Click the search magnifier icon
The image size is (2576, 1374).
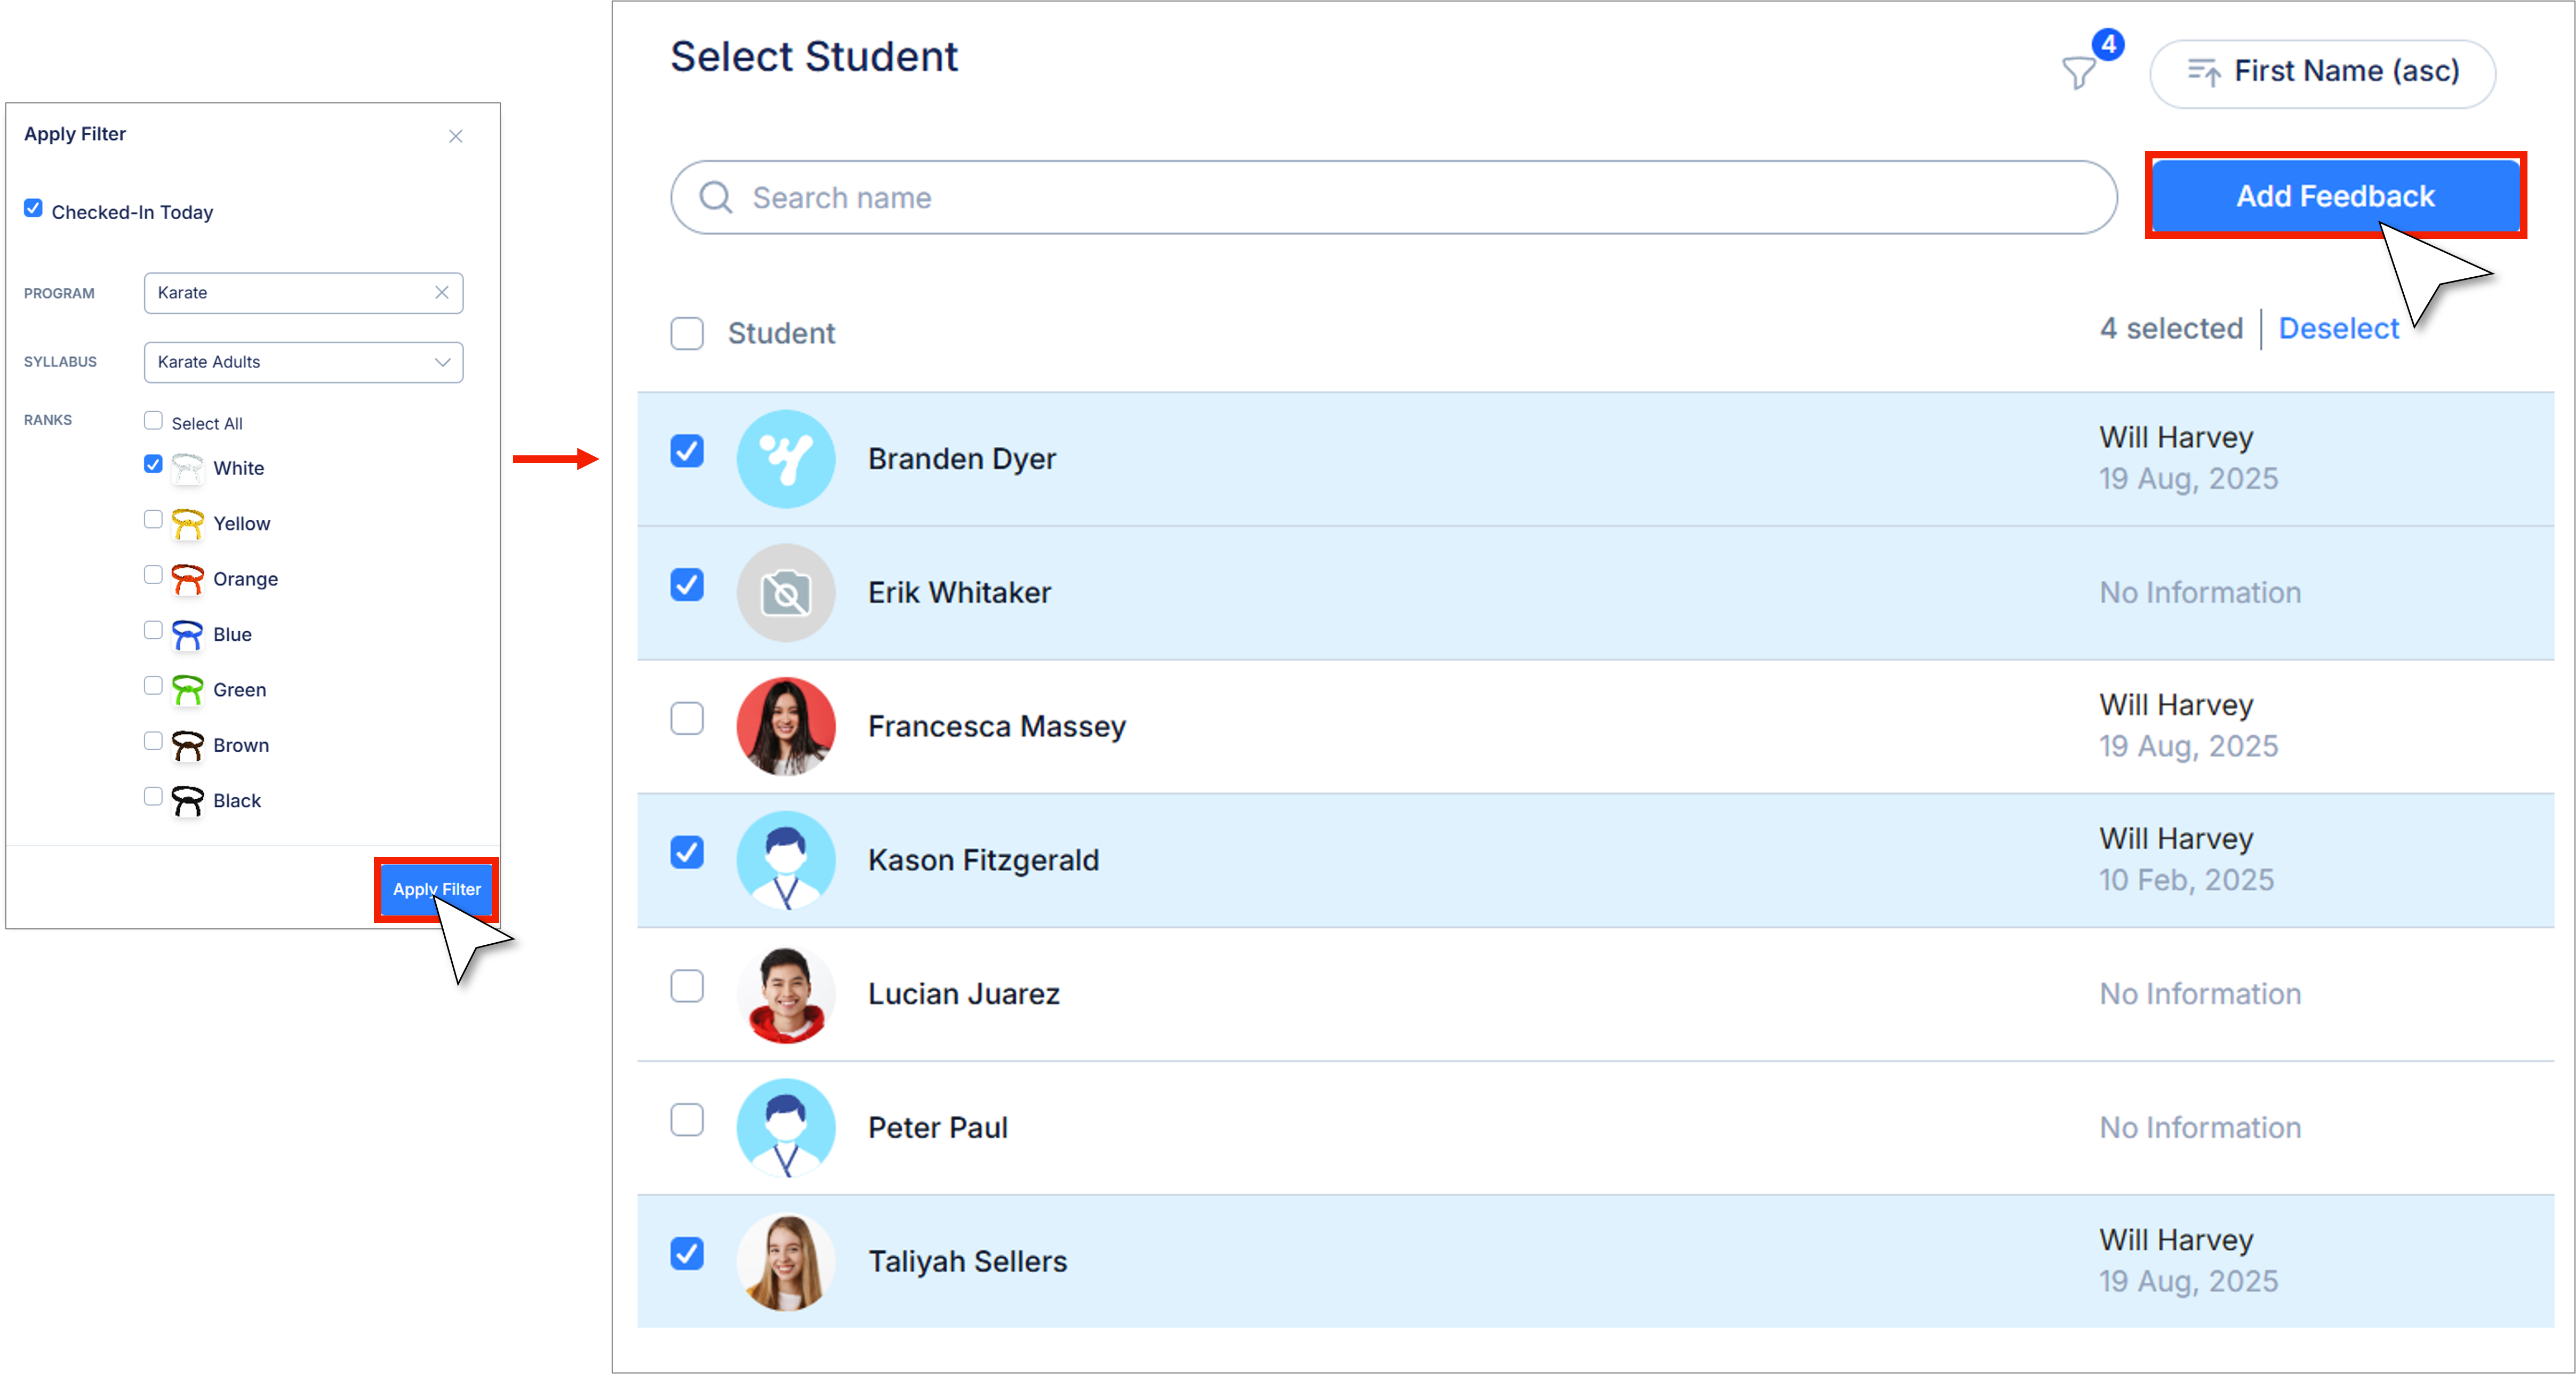click(x=716, y=197)
